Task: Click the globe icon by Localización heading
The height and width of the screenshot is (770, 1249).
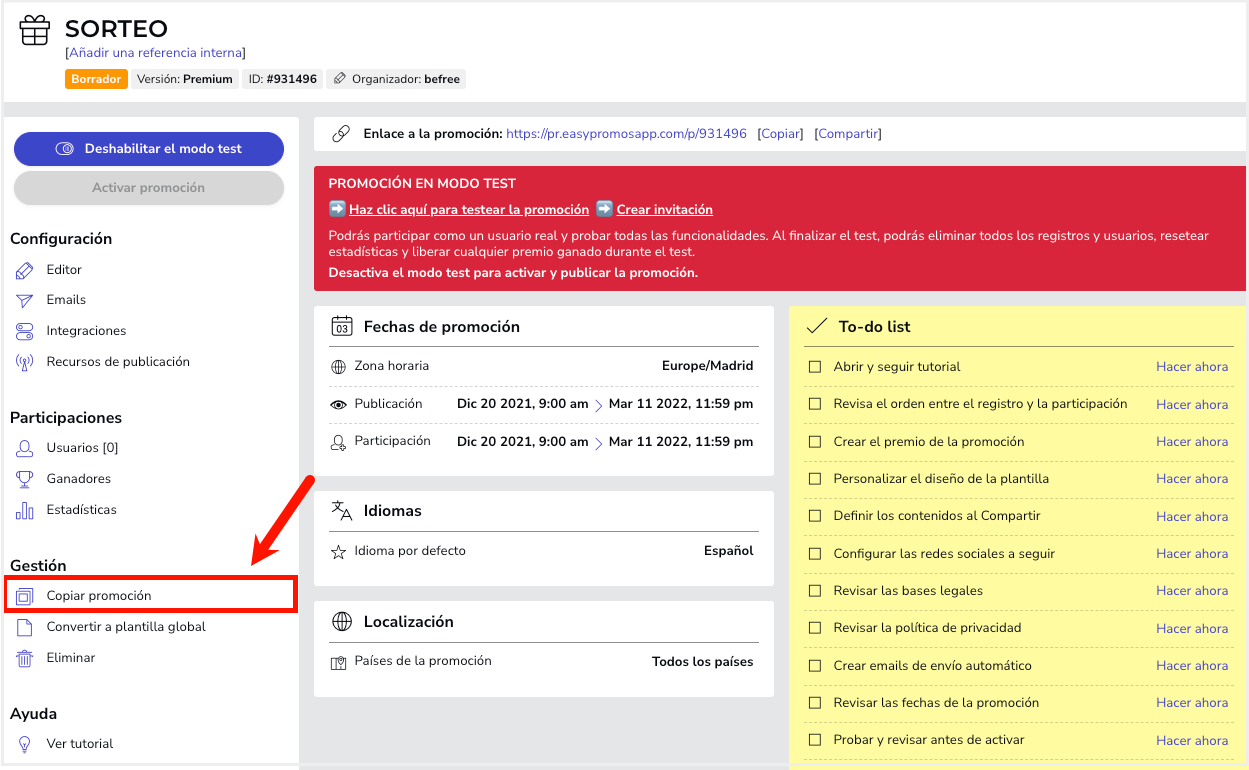Action: 342,621
